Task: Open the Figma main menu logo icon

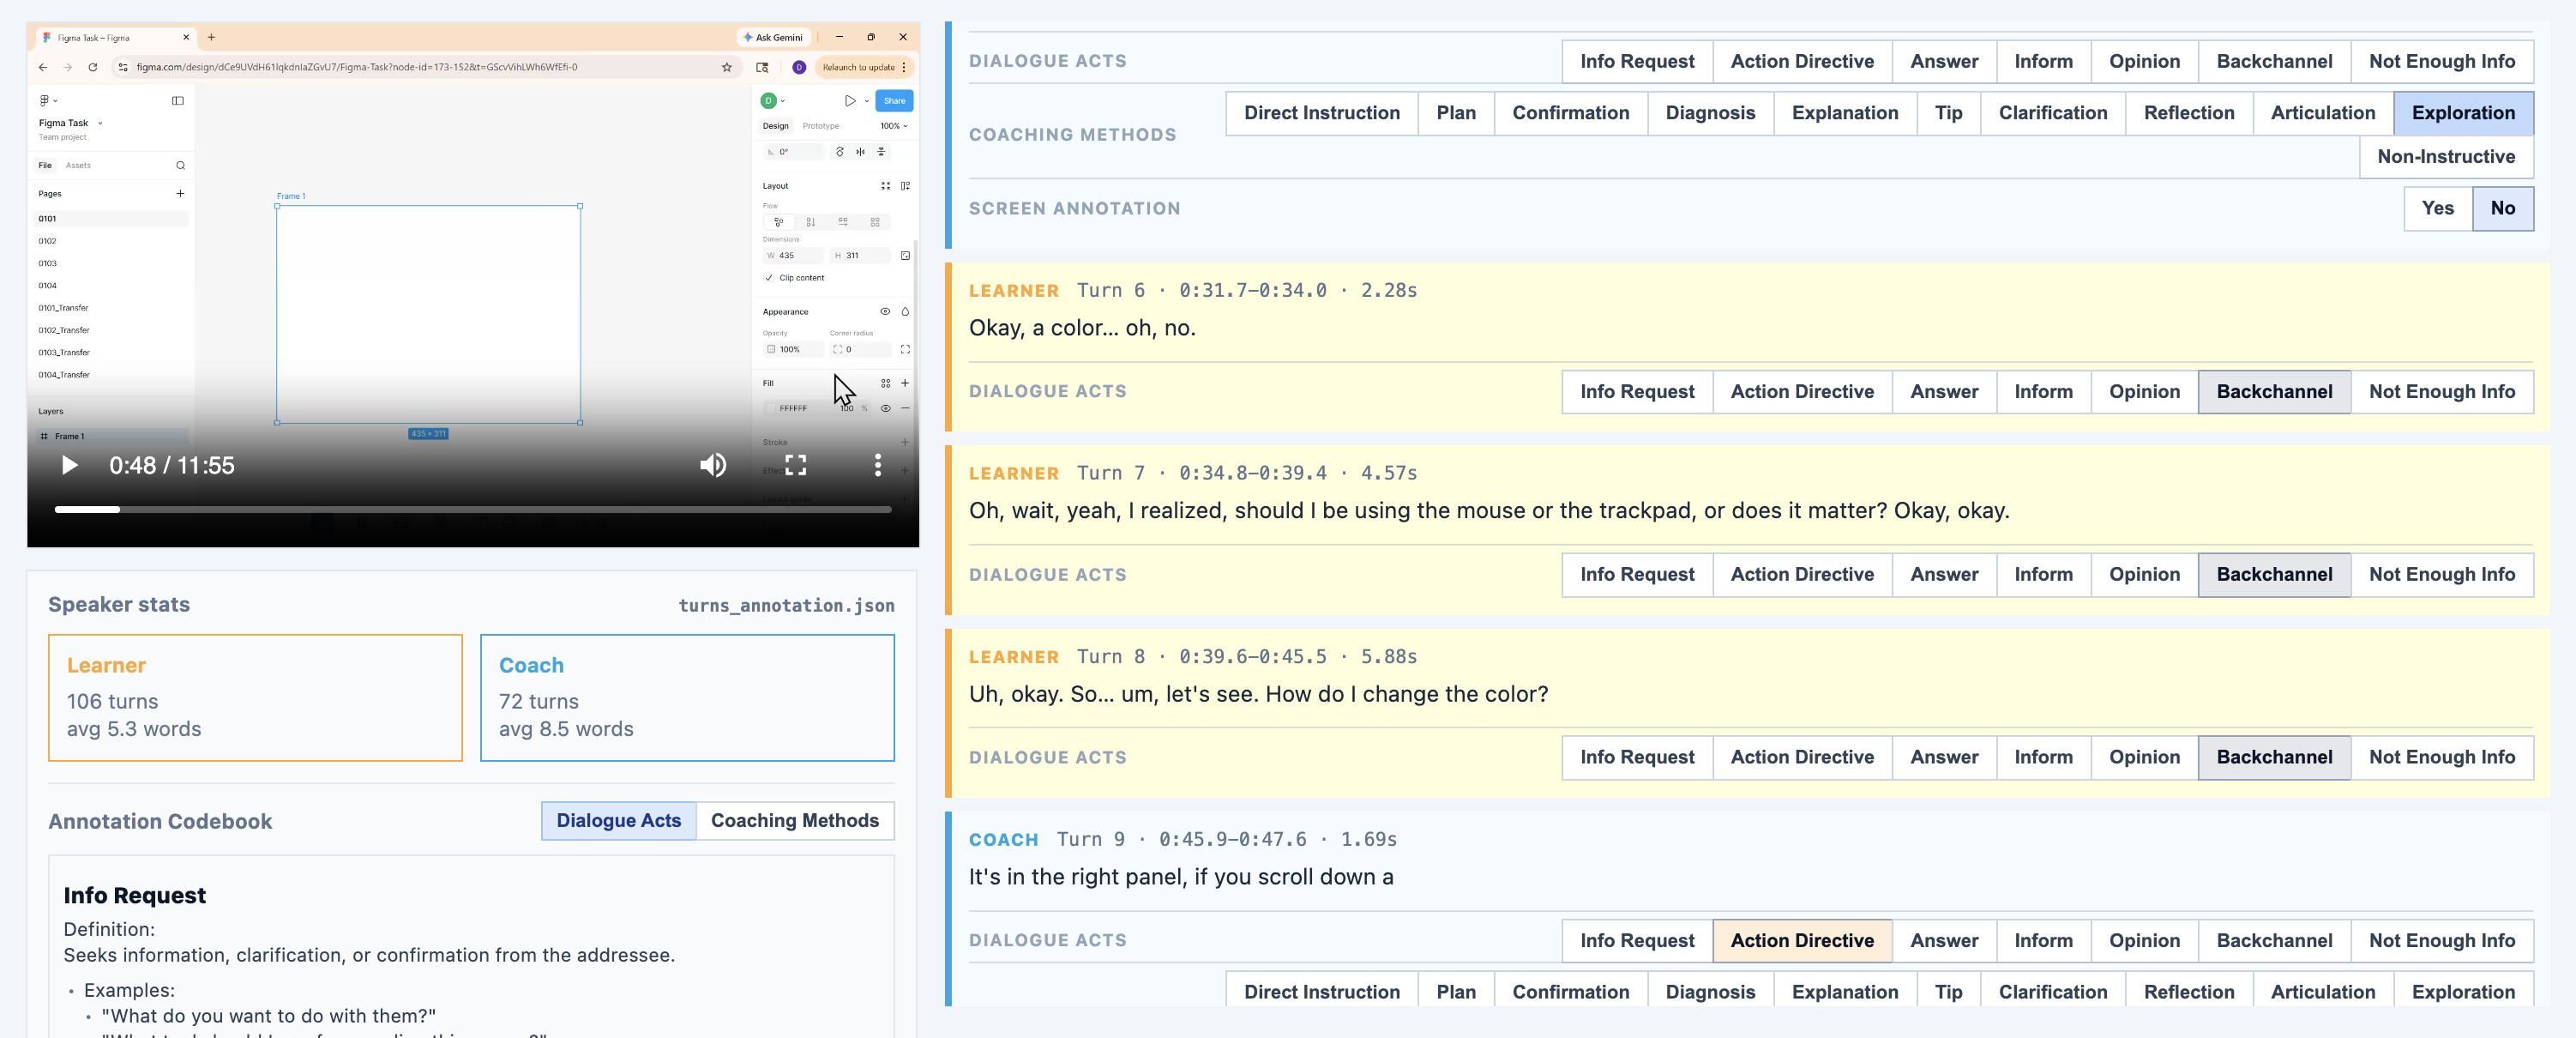Action: click(45, 100)
